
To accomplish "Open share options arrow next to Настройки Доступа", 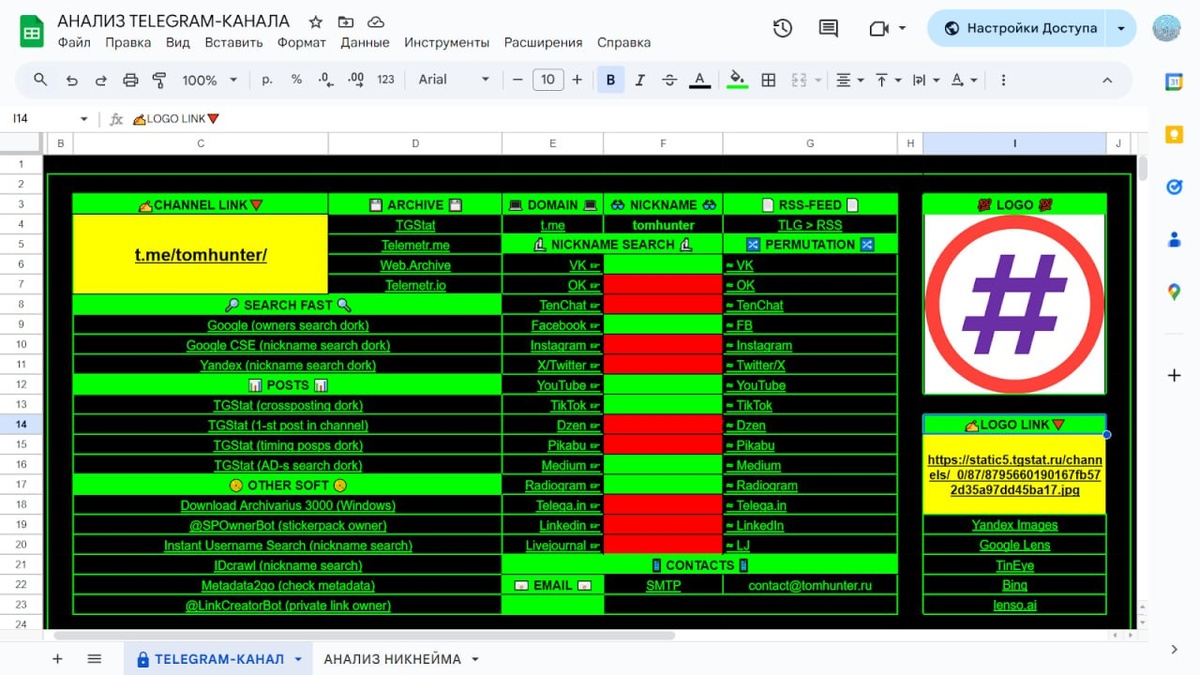I will click(x=1121, y=28).
